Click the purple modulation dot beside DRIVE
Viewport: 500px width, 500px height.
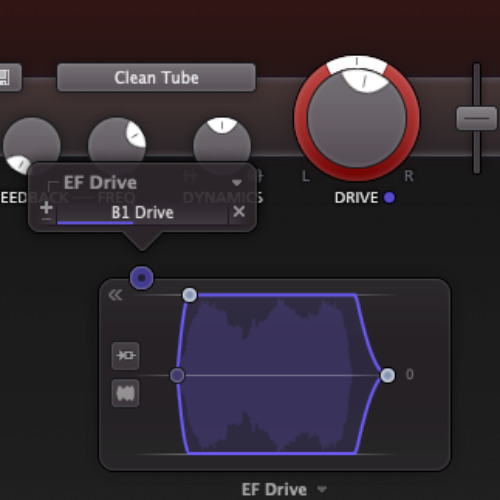[x=389, y=198]
